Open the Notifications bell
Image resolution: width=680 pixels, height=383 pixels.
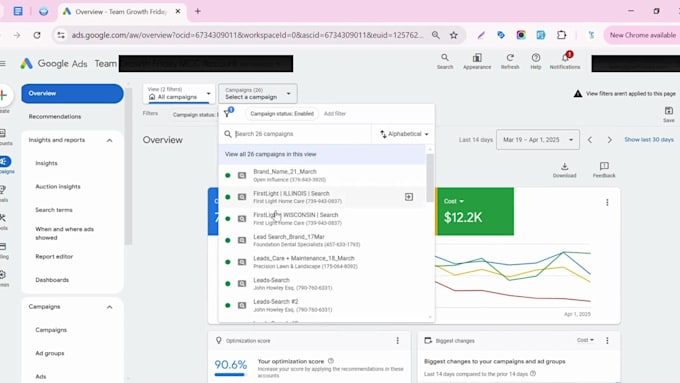pos(565,61)
